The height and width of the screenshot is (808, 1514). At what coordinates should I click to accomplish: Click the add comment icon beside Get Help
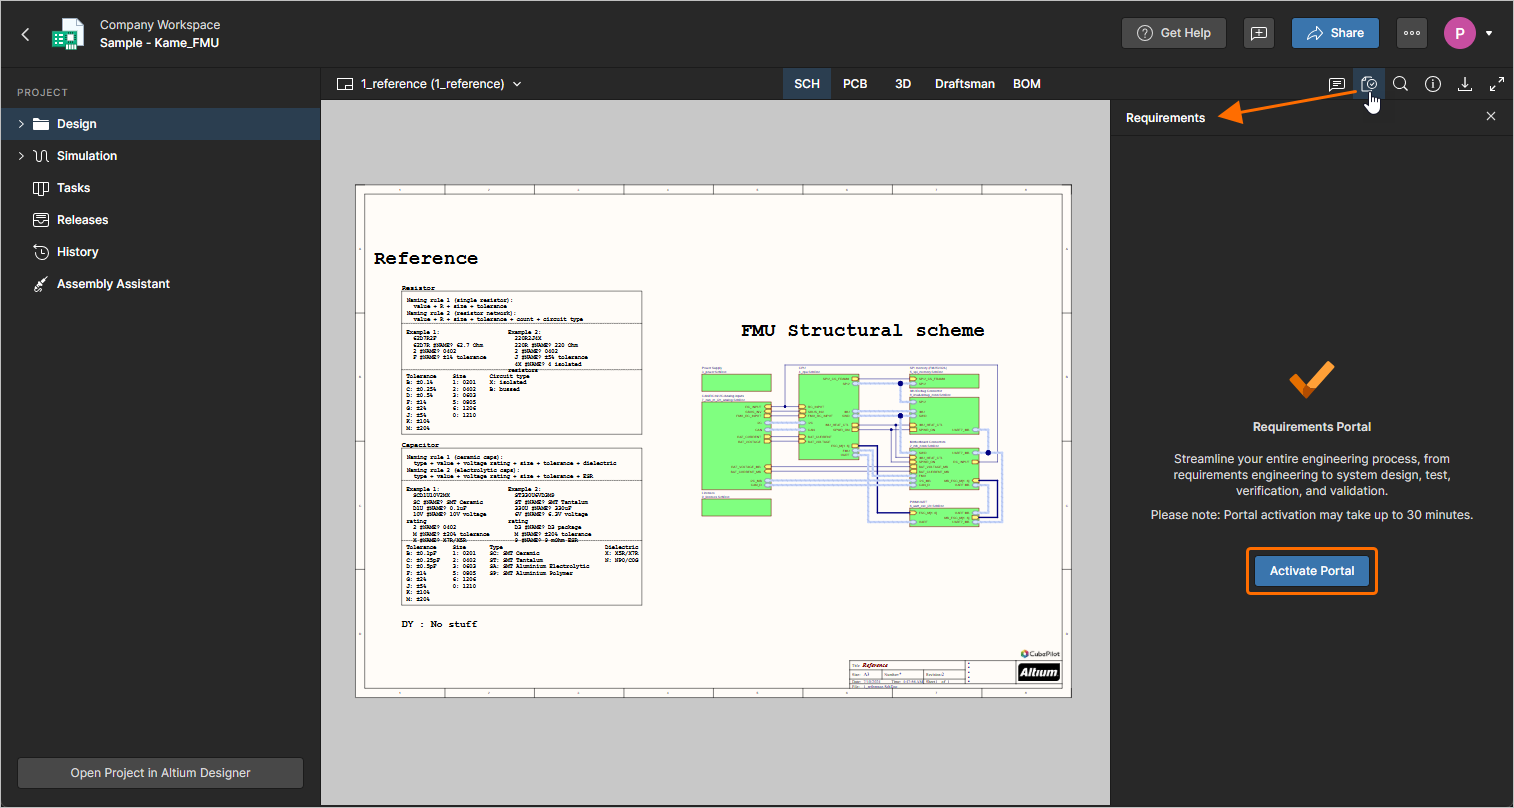1259,33
